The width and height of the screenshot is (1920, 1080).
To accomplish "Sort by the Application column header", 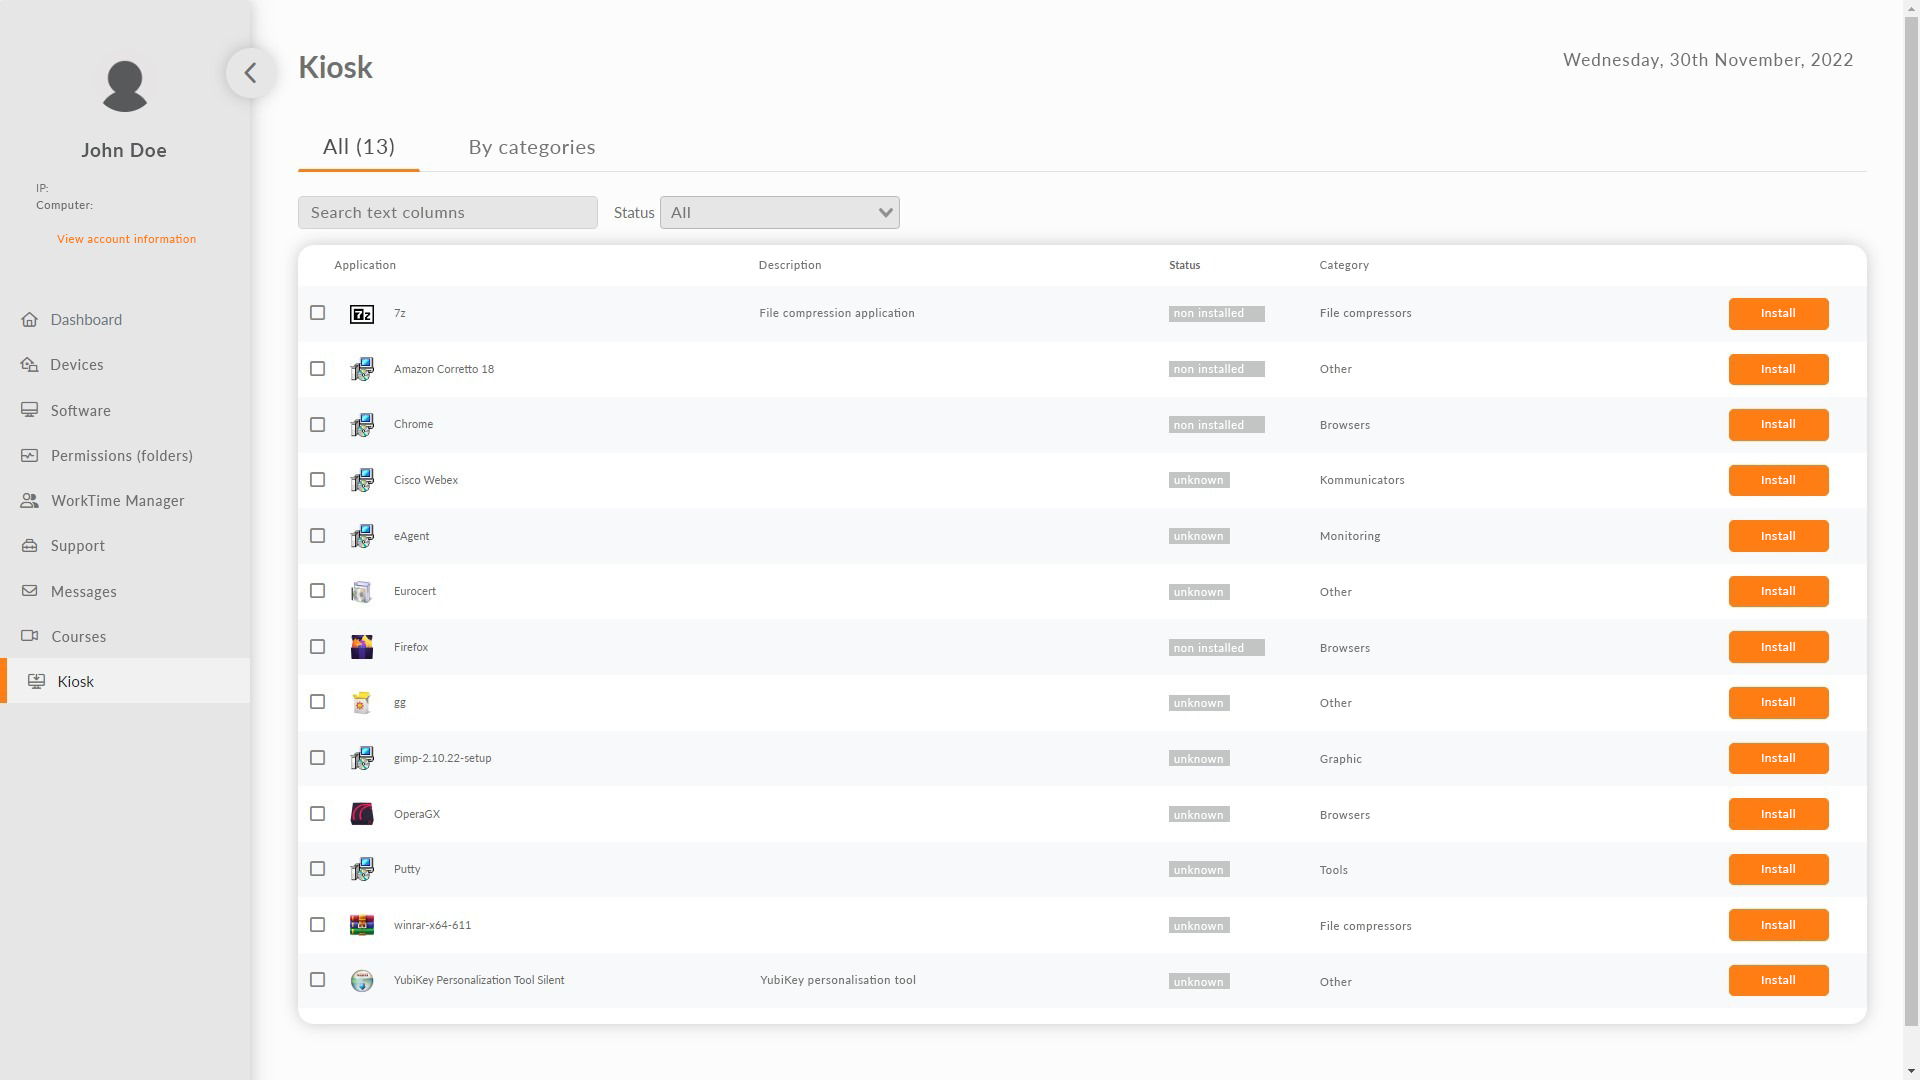I will click(365, 265).
